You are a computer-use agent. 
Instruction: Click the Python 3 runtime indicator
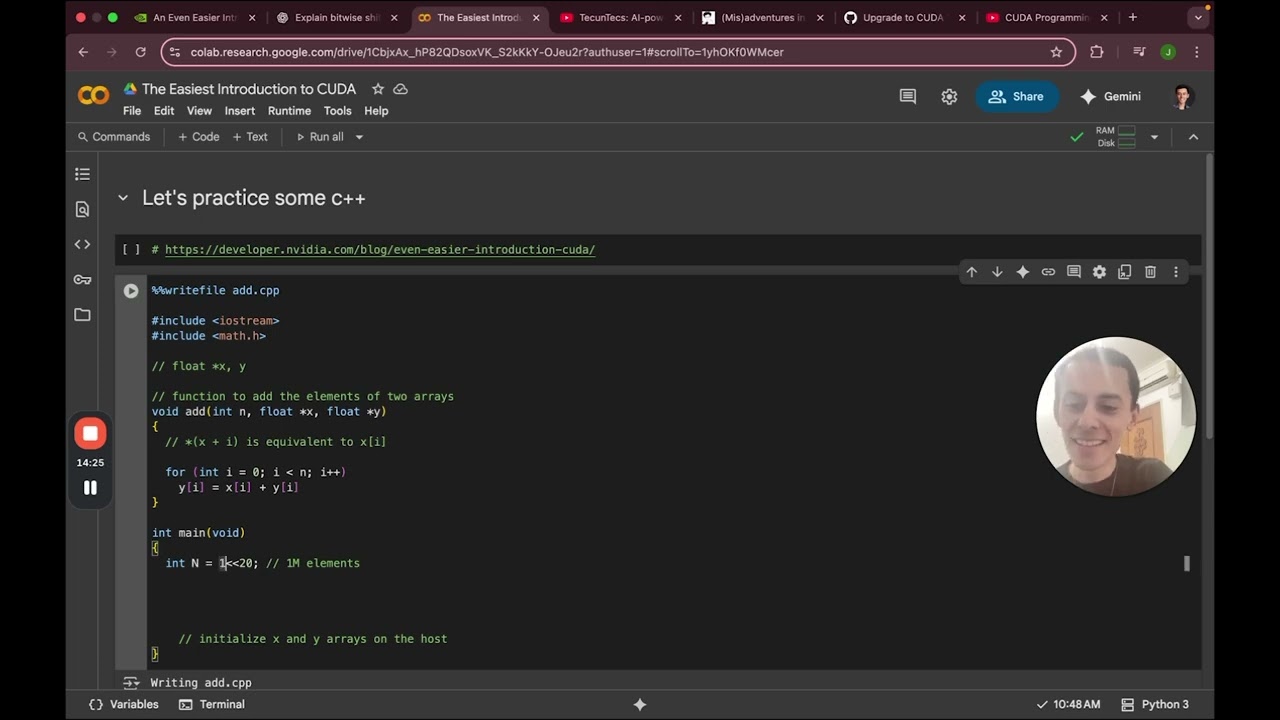pyautogui.click(x=1155, y=704)
